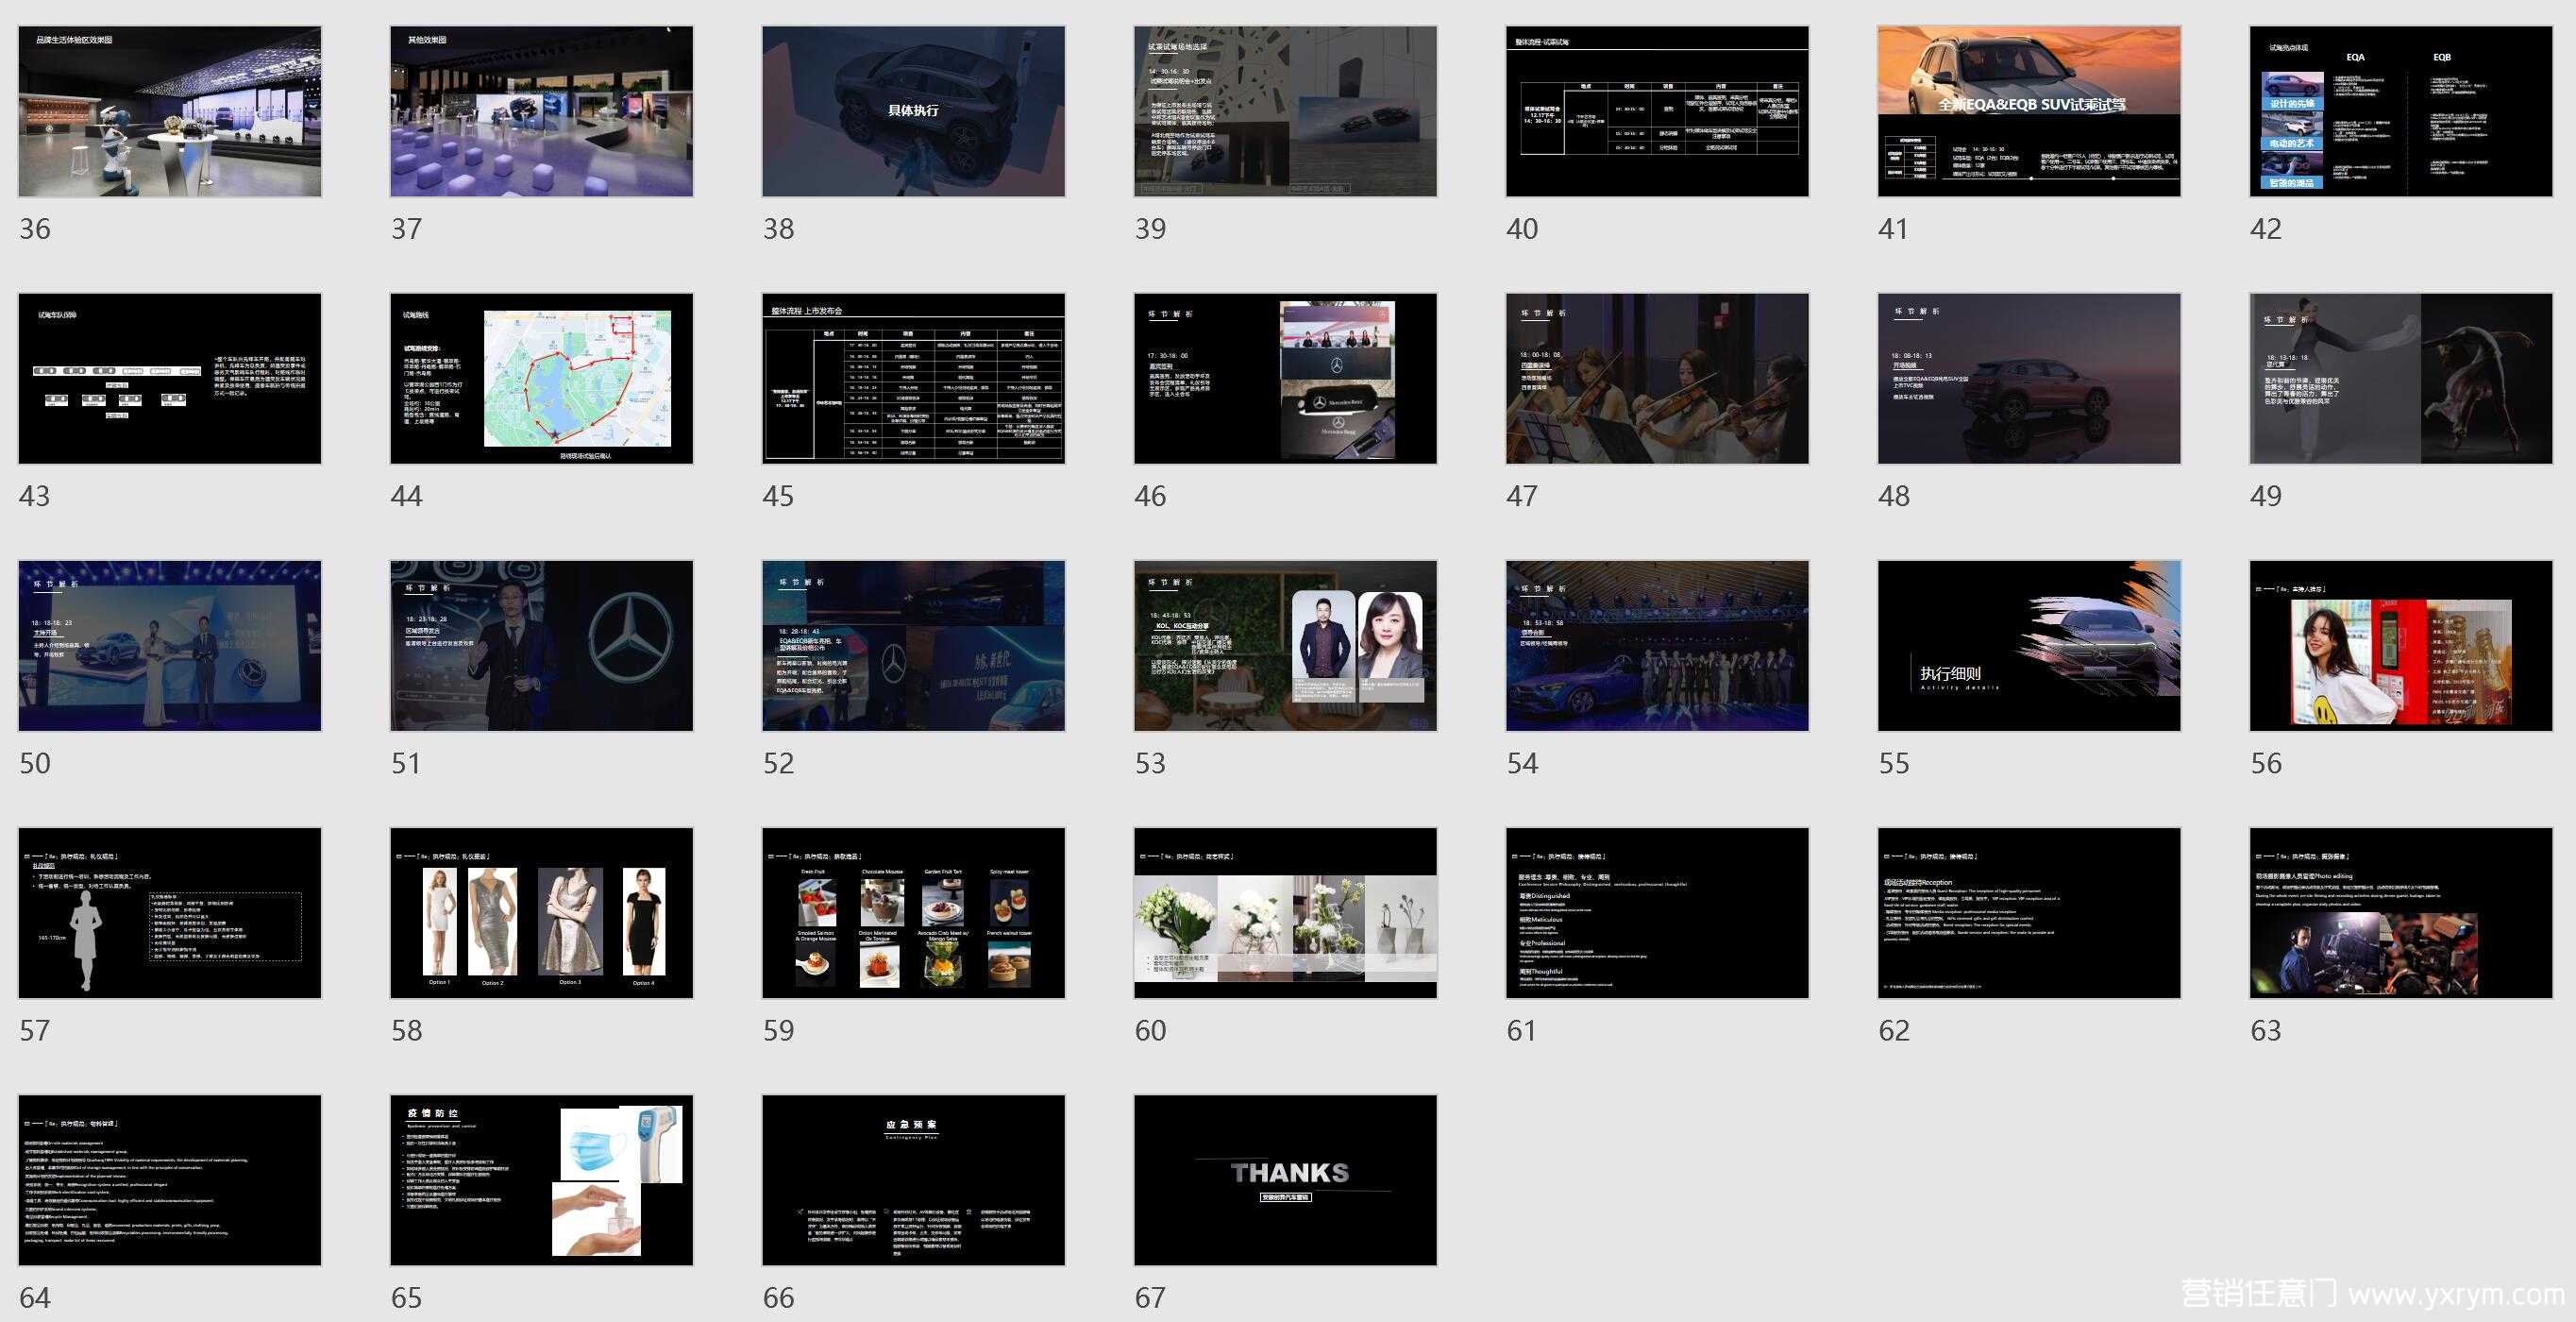Select slide 36 showroom rendering thumbnail
The height and width of the screenshot is (1322, 2576).
click(x=170, y=111)
